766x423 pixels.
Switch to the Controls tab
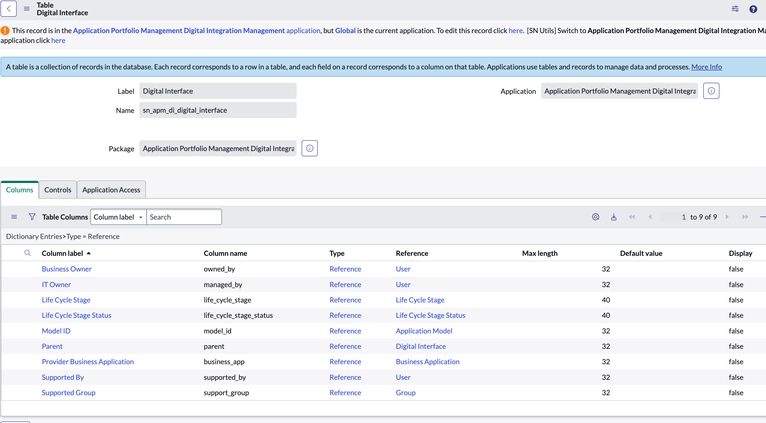[58, 190]
